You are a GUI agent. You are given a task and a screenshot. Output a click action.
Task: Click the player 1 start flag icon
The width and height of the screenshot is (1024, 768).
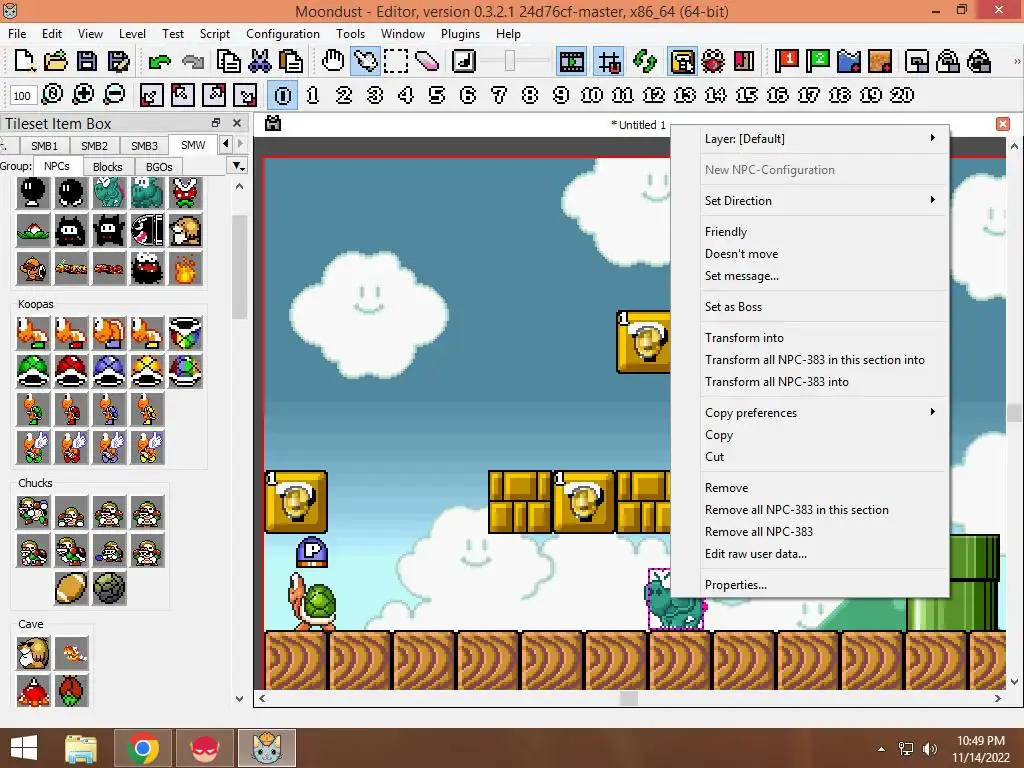click(786, 61)
